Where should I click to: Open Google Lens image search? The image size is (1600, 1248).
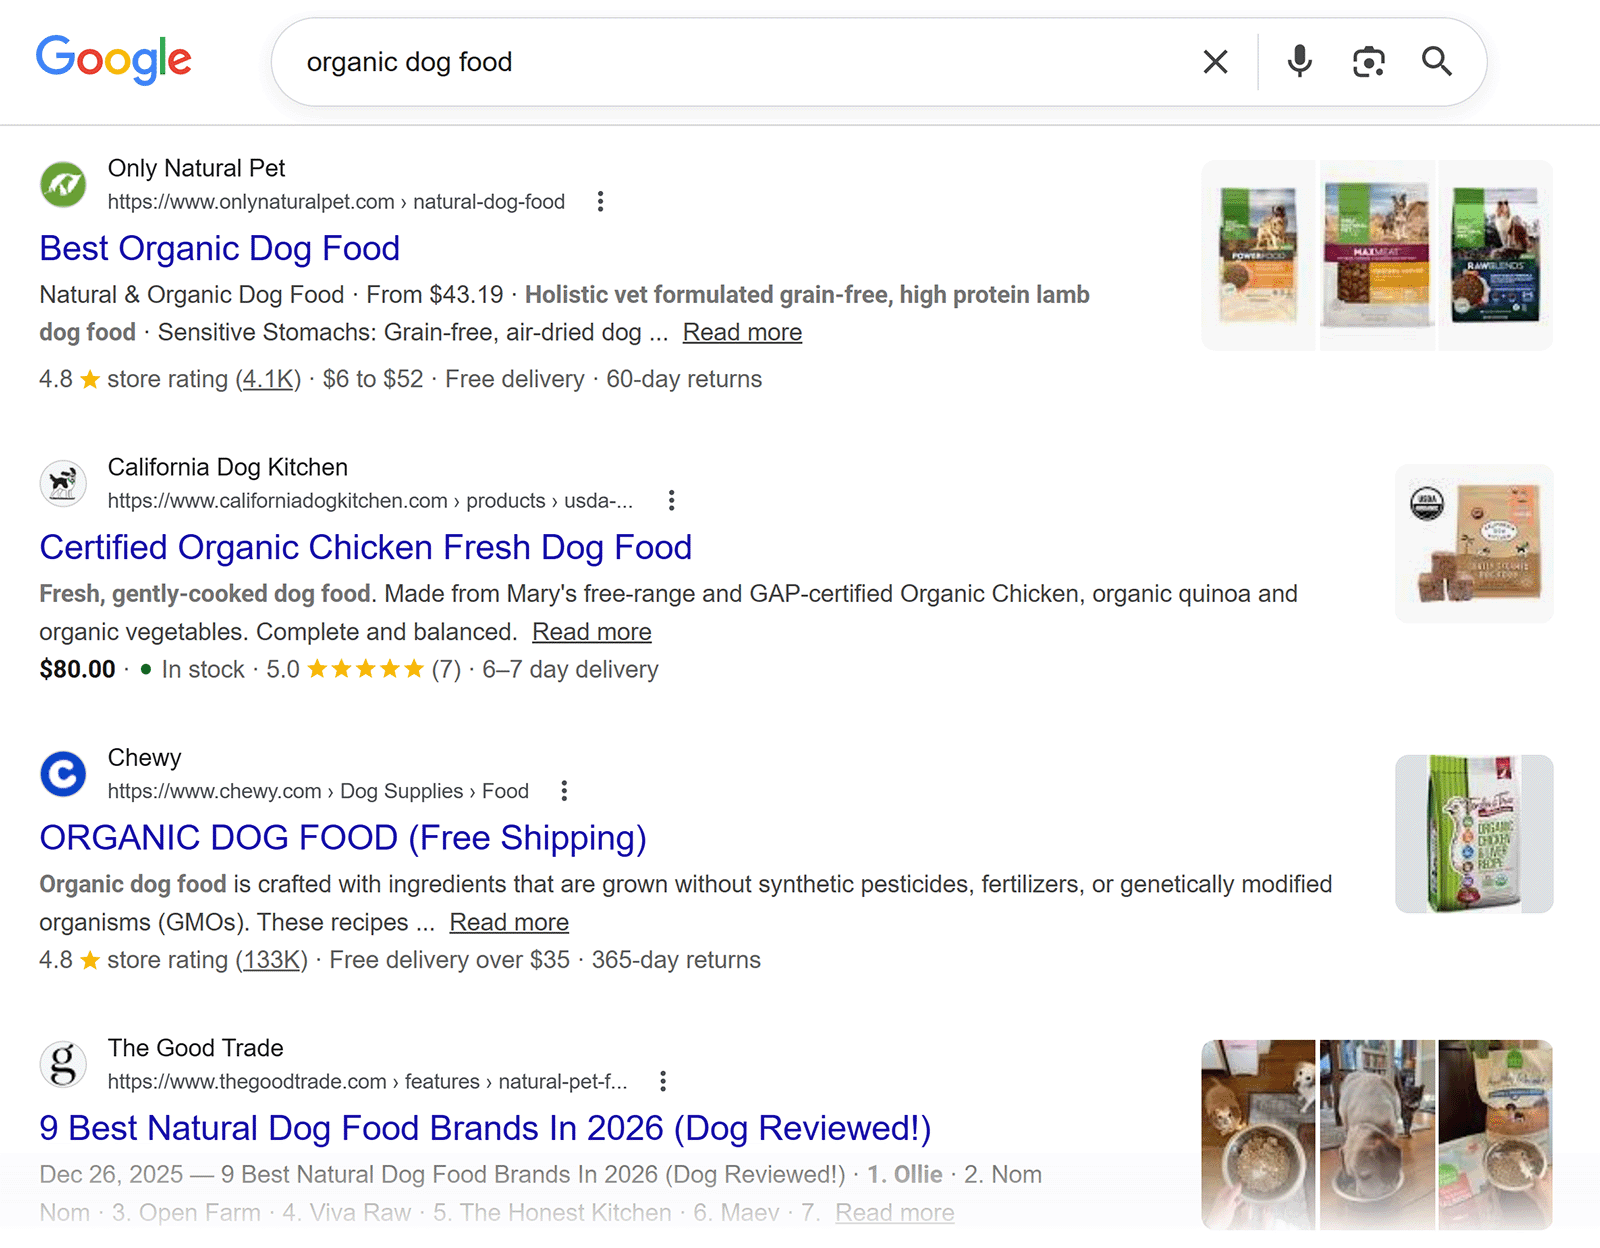click(1368, 61)
